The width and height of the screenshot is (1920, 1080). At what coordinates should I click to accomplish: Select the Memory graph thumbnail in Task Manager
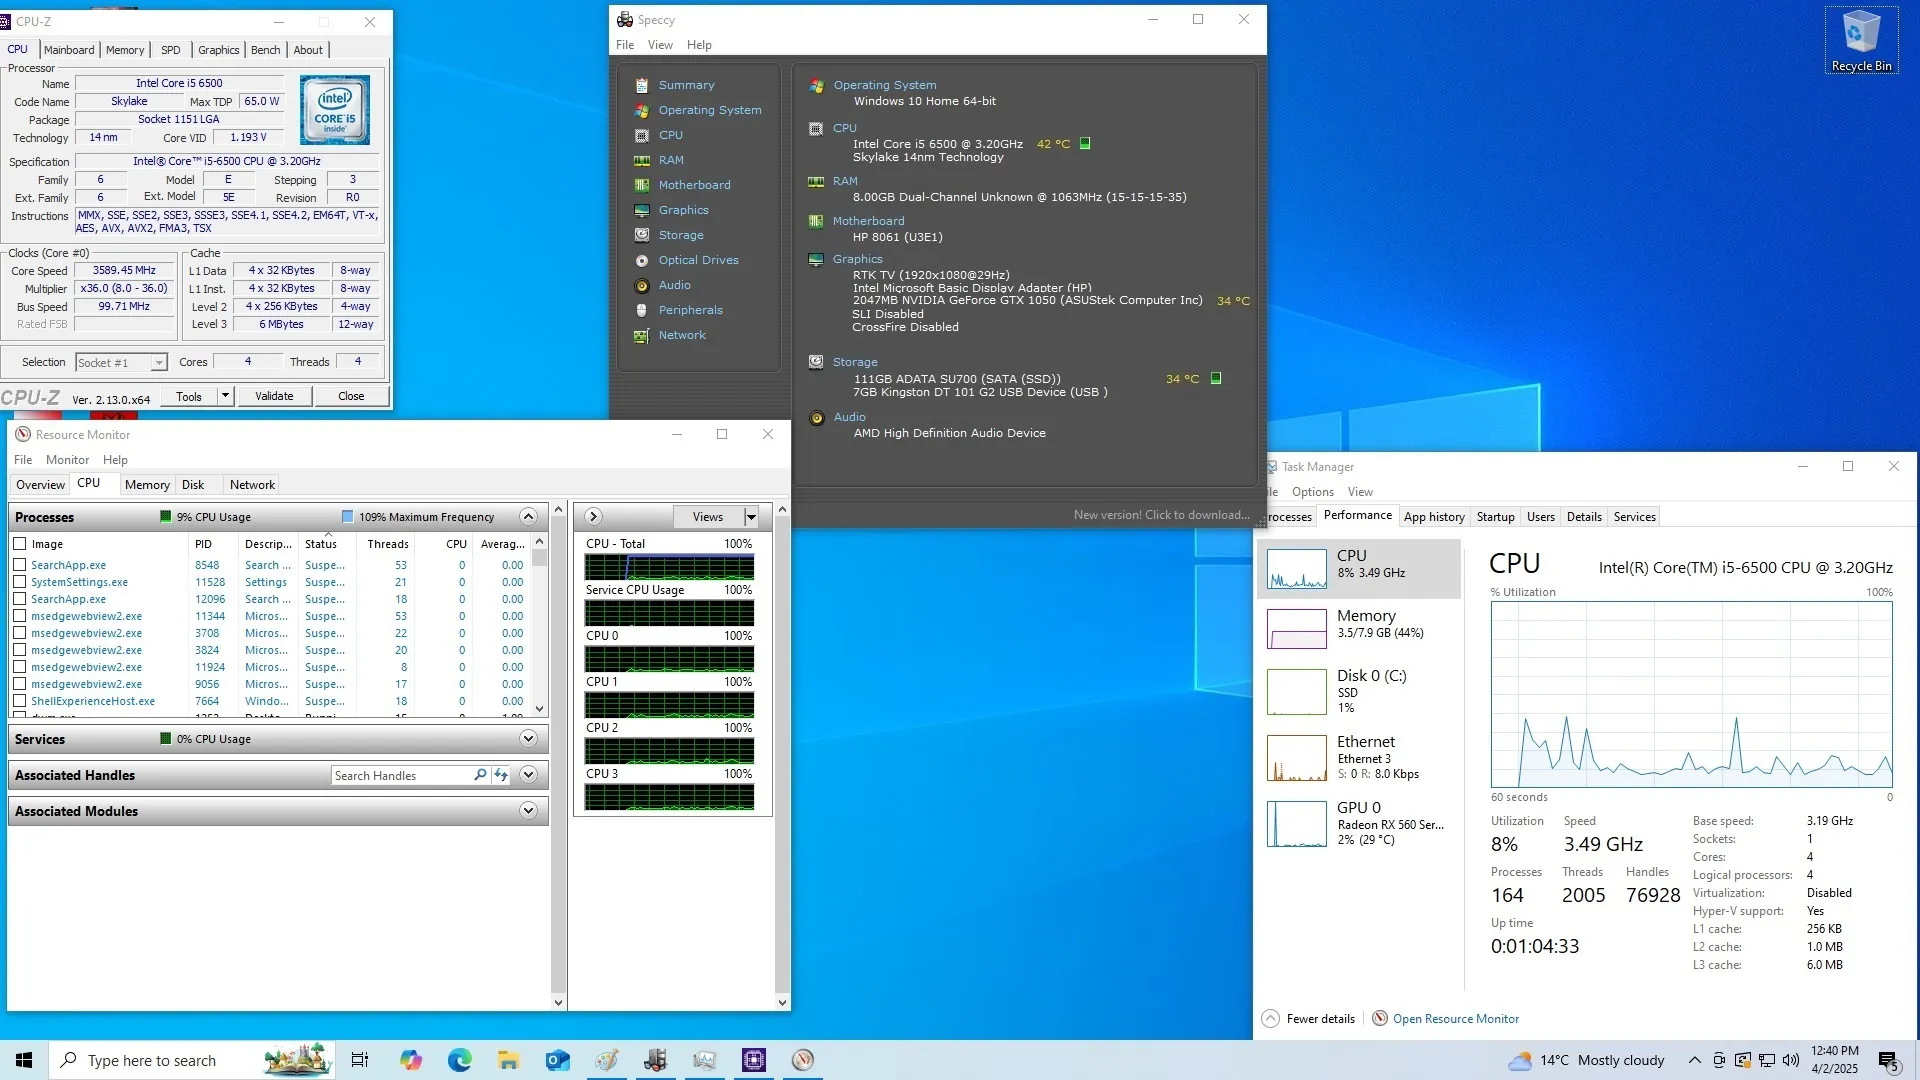point(1297,628)
